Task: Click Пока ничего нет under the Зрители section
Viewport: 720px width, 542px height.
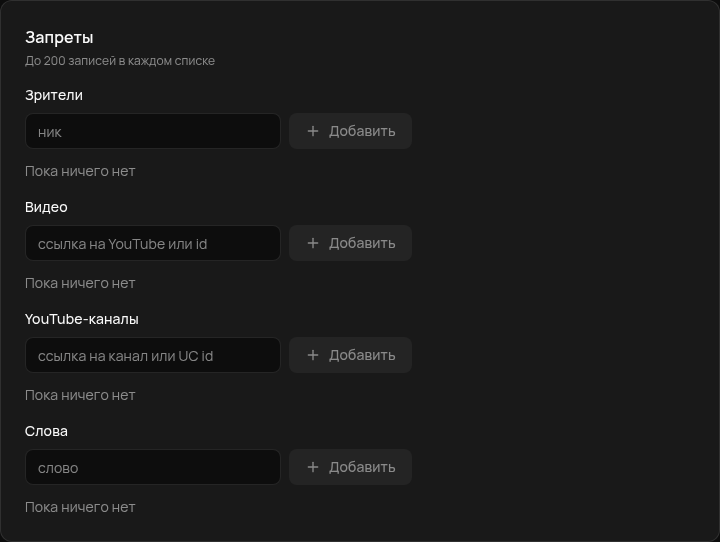Action: point(80,171)
